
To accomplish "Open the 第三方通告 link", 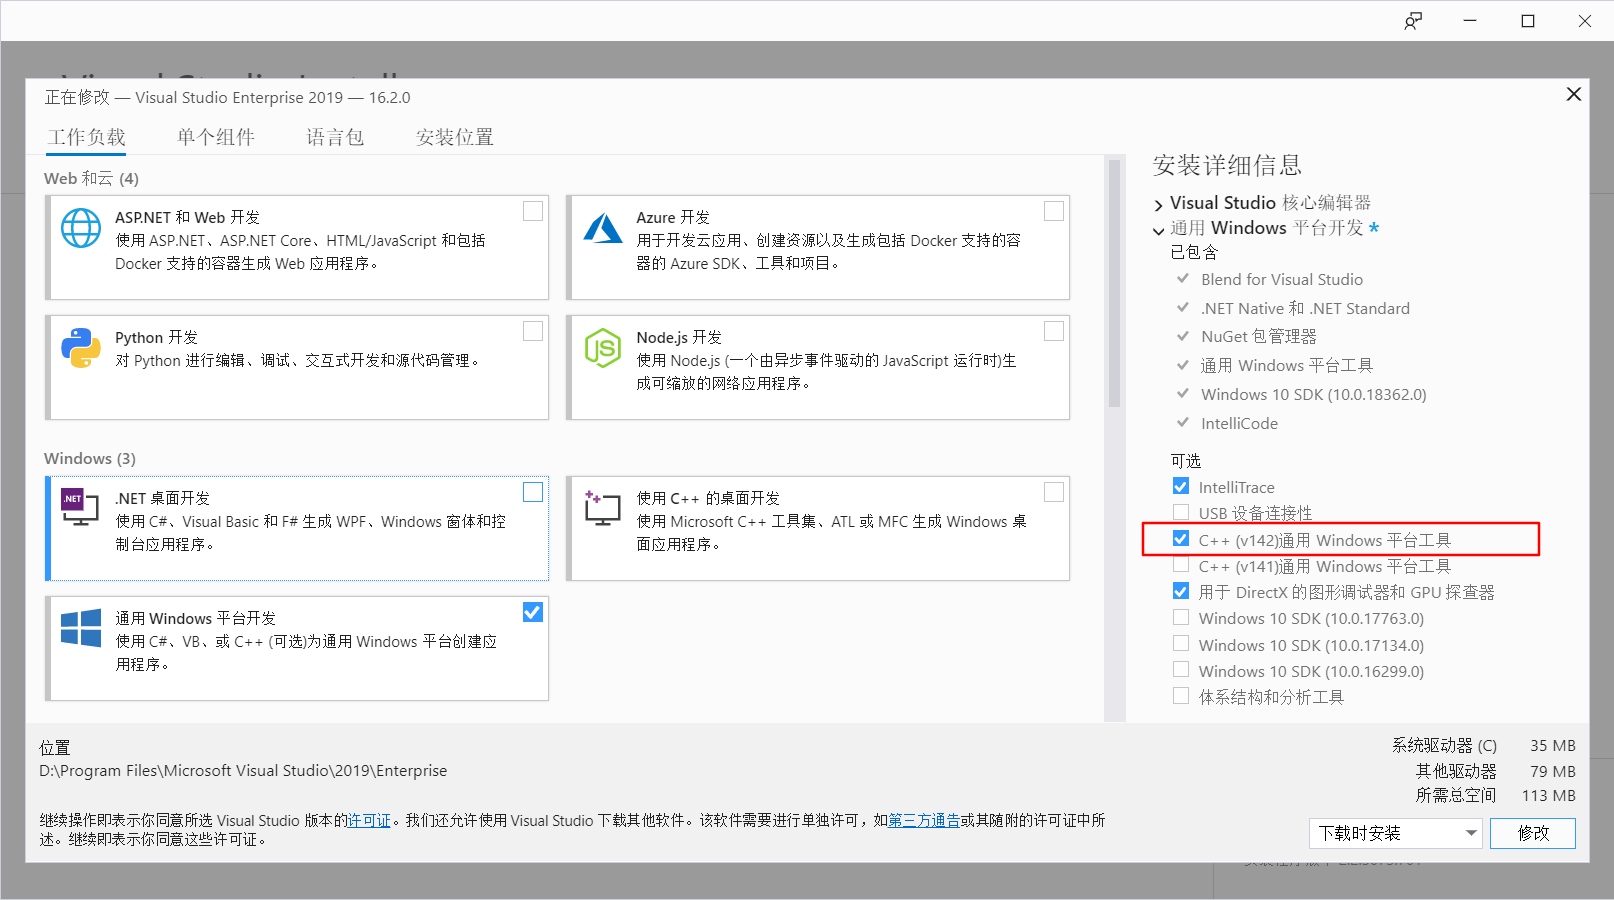I will 924,820.
